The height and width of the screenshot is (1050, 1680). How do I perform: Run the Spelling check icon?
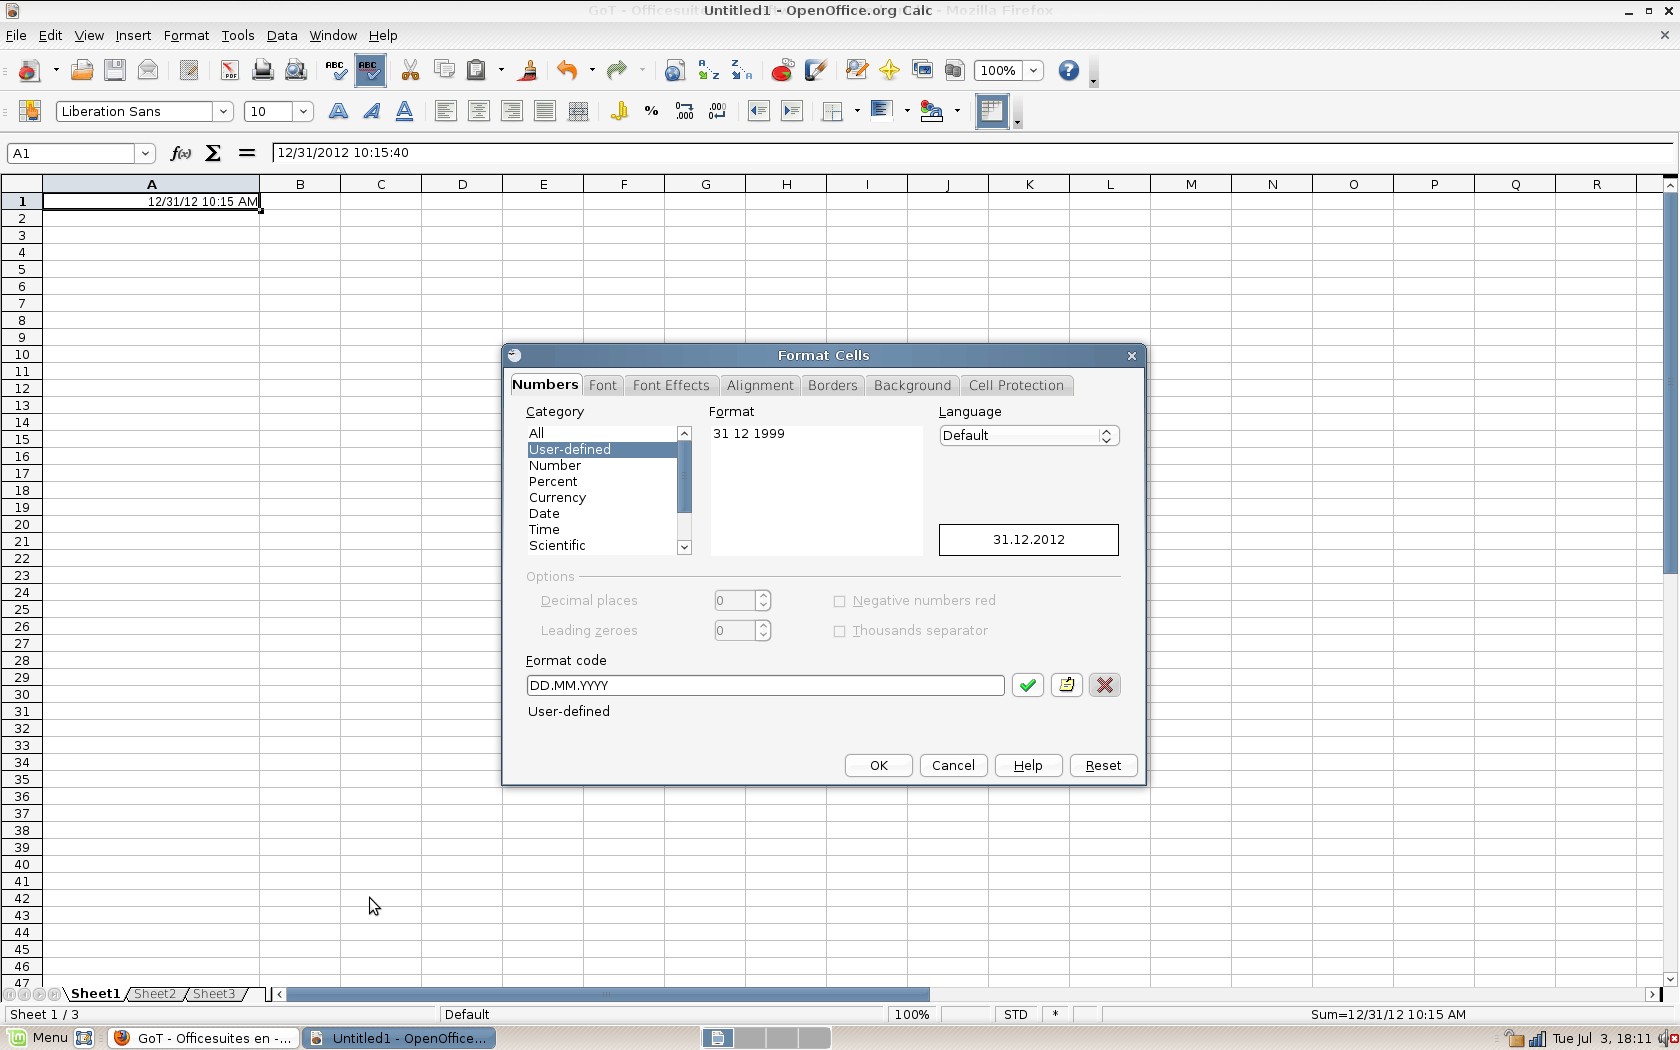coord(336,70)
